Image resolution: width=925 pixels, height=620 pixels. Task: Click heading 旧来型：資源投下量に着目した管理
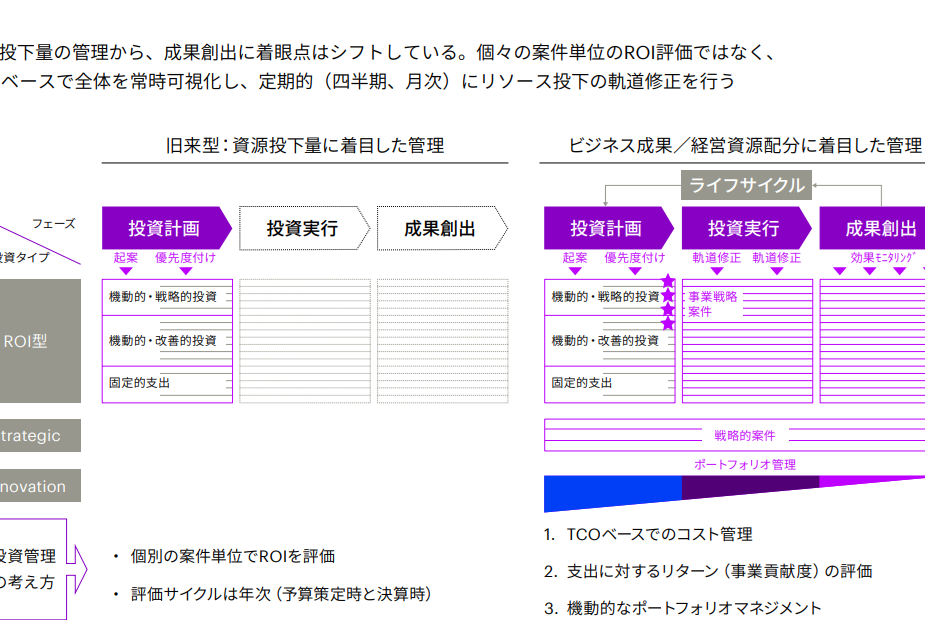tap(305, 145)
